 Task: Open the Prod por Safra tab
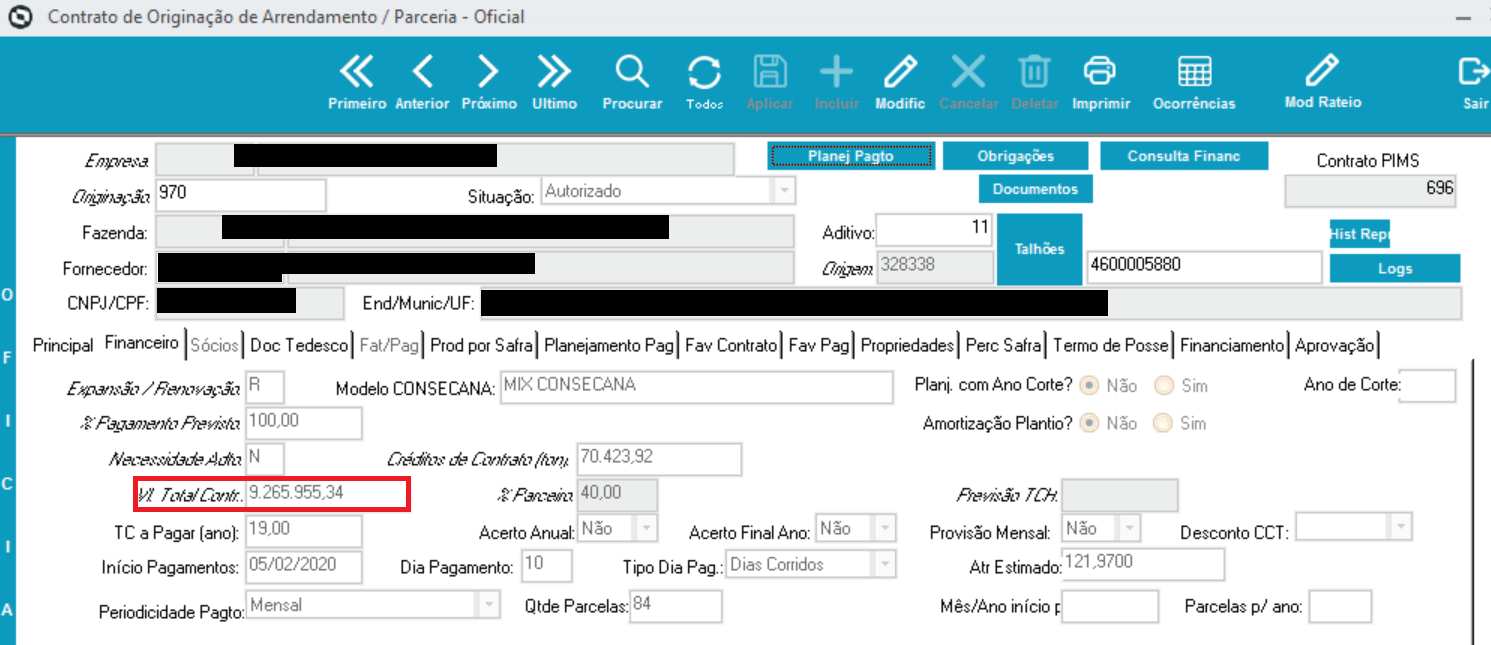(481, 345)
